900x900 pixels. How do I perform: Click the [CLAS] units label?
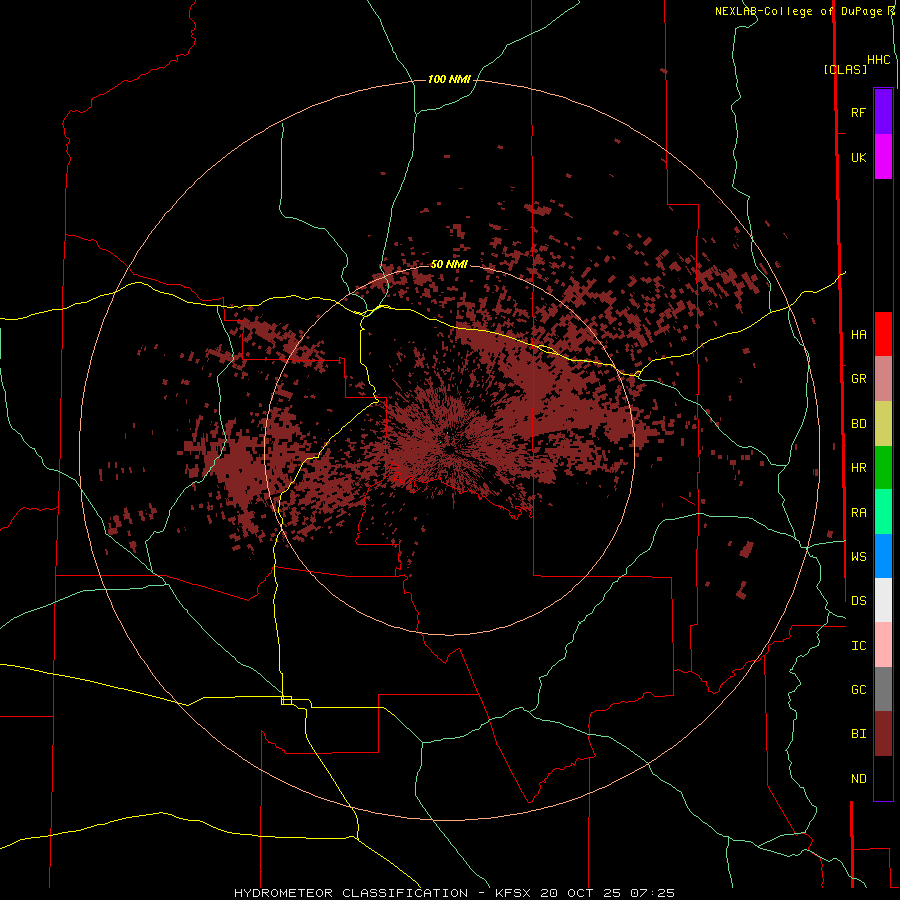[x=845, y=69]
